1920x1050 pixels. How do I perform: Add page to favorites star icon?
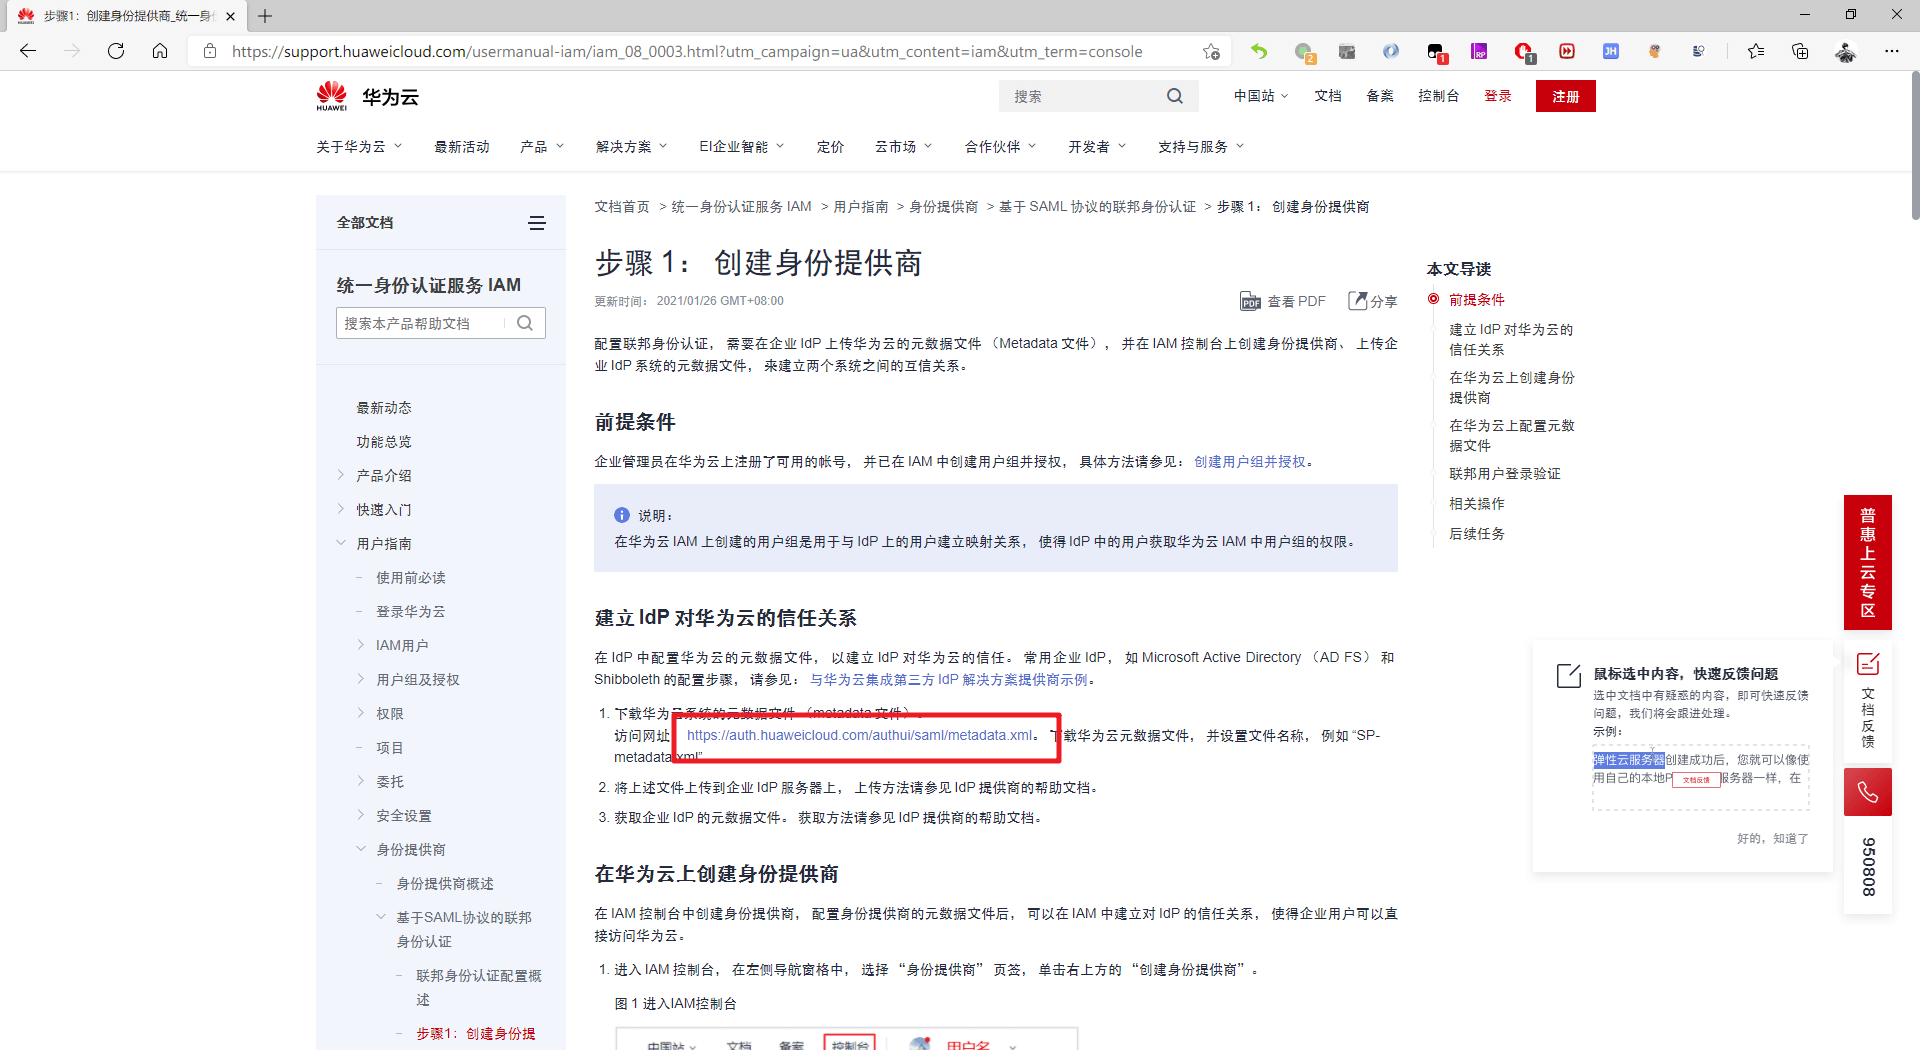click(x=1211, y=51)
